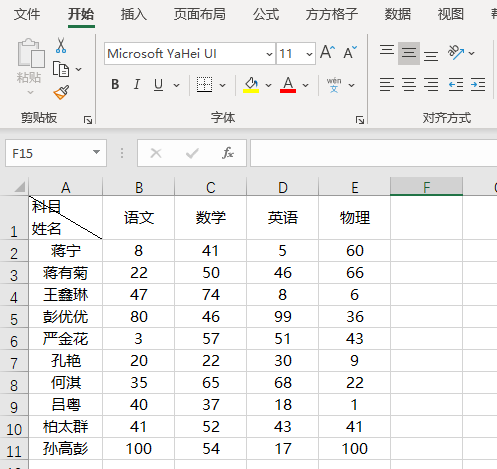The width and height of the screenshot is (497, 469).
Task: Click the text orientation icon
Action: coord(456,53)
